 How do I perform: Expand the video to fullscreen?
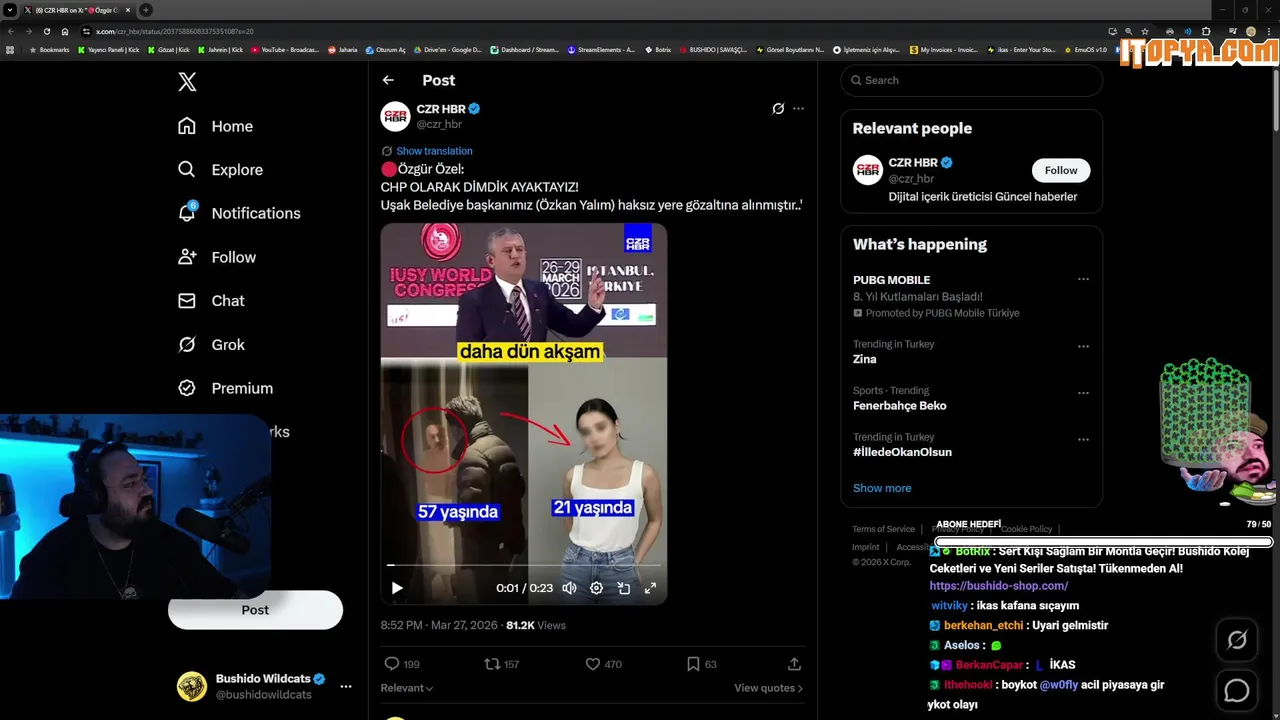tap(650, 588)
